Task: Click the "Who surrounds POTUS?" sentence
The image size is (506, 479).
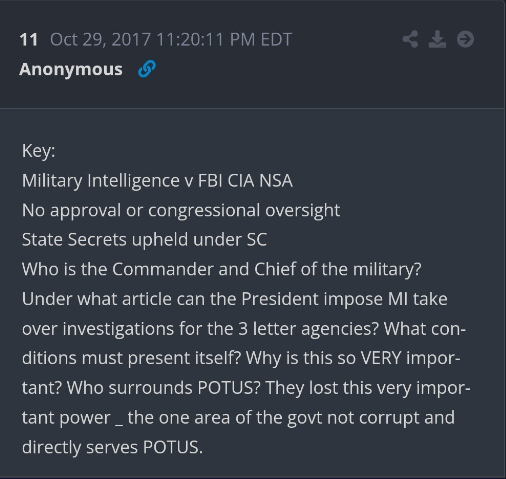Action: (x=163, y=388)
